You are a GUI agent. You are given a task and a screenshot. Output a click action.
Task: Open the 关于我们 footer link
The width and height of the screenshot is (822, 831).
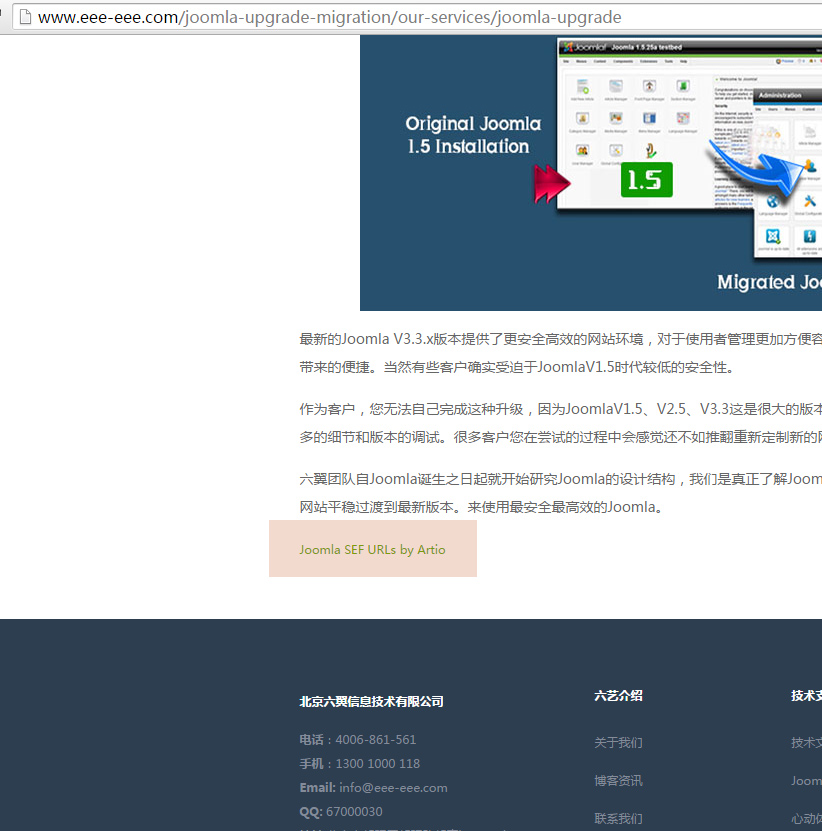[617, 742]
